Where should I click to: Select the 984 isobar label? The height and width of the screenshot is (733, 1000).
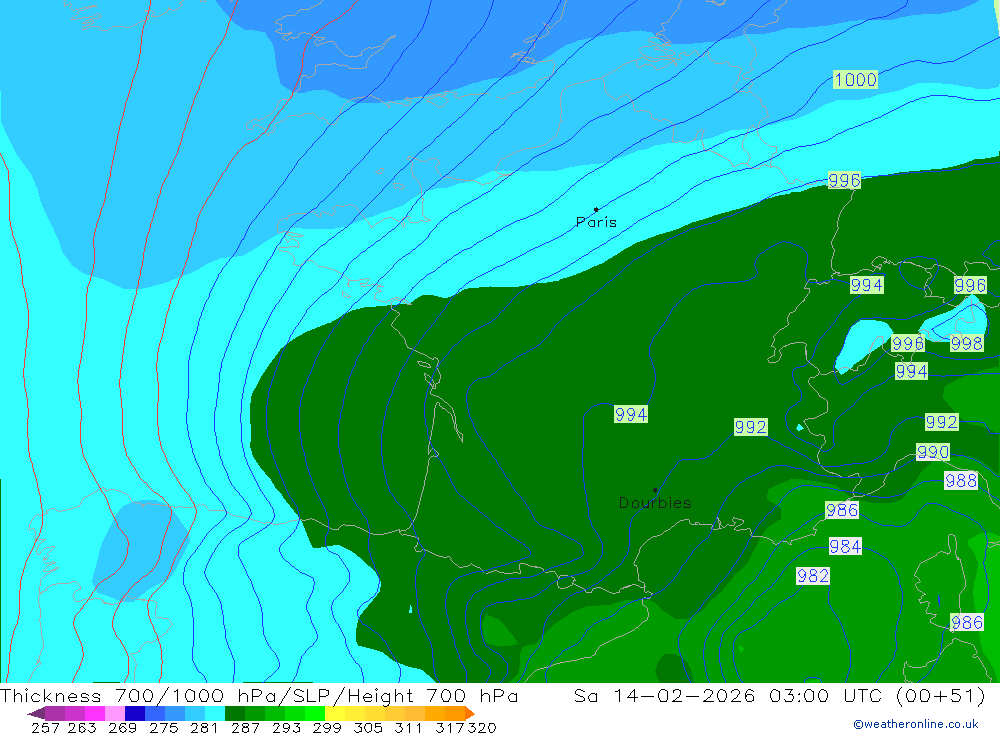(x=845, y=547)
